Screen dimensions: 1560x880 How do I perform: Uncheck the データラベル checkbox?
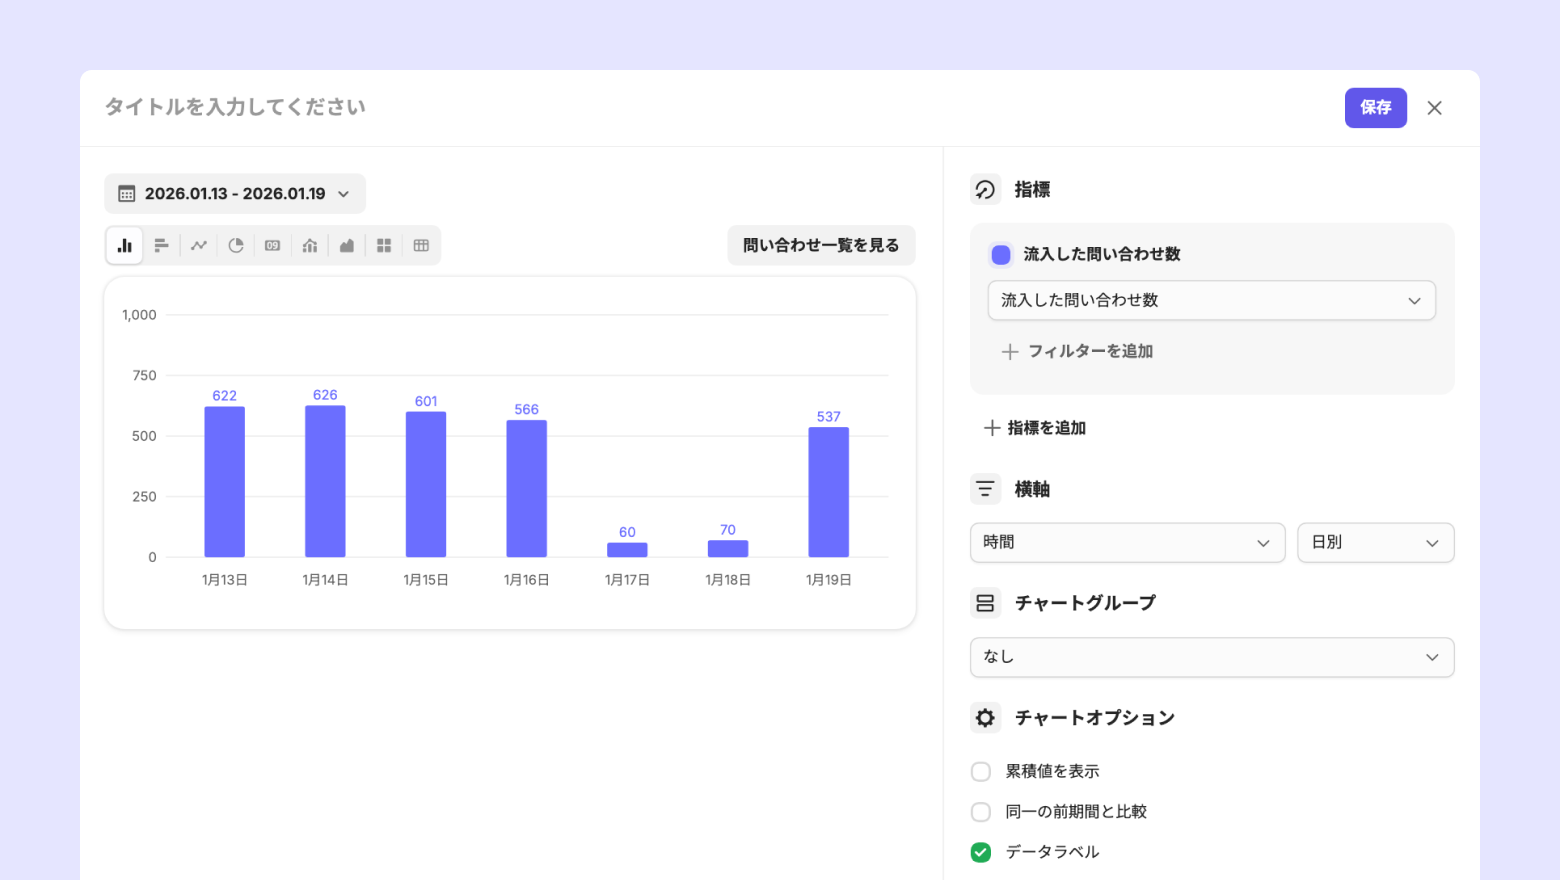981,852
